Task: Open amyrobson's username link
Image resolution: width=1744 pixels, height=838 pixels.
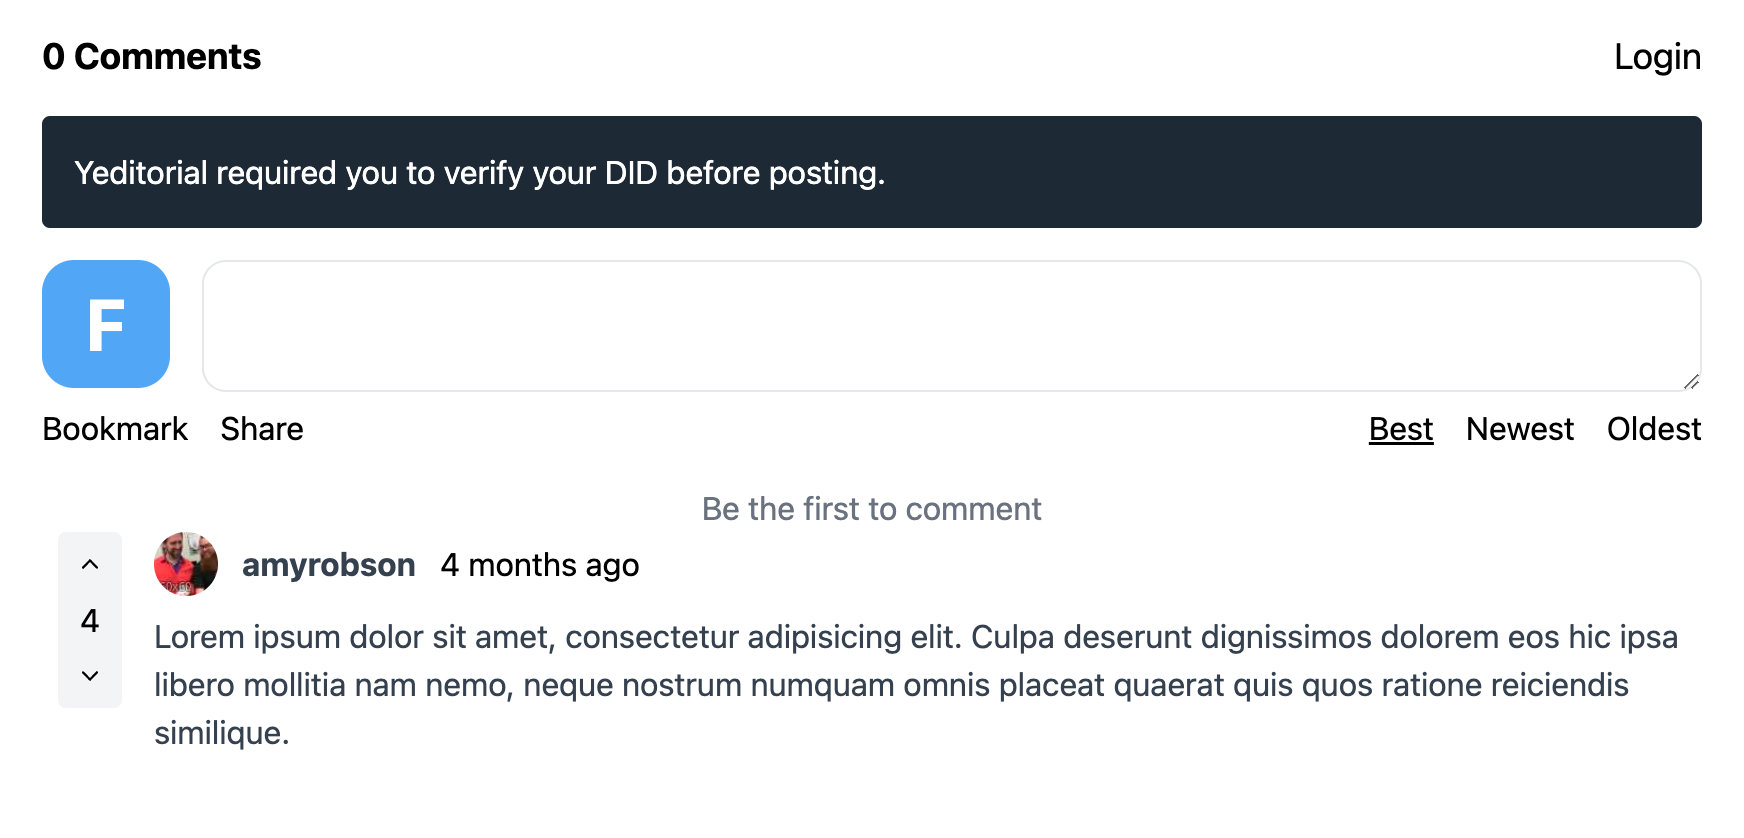Action: click(x=328, y=565)
